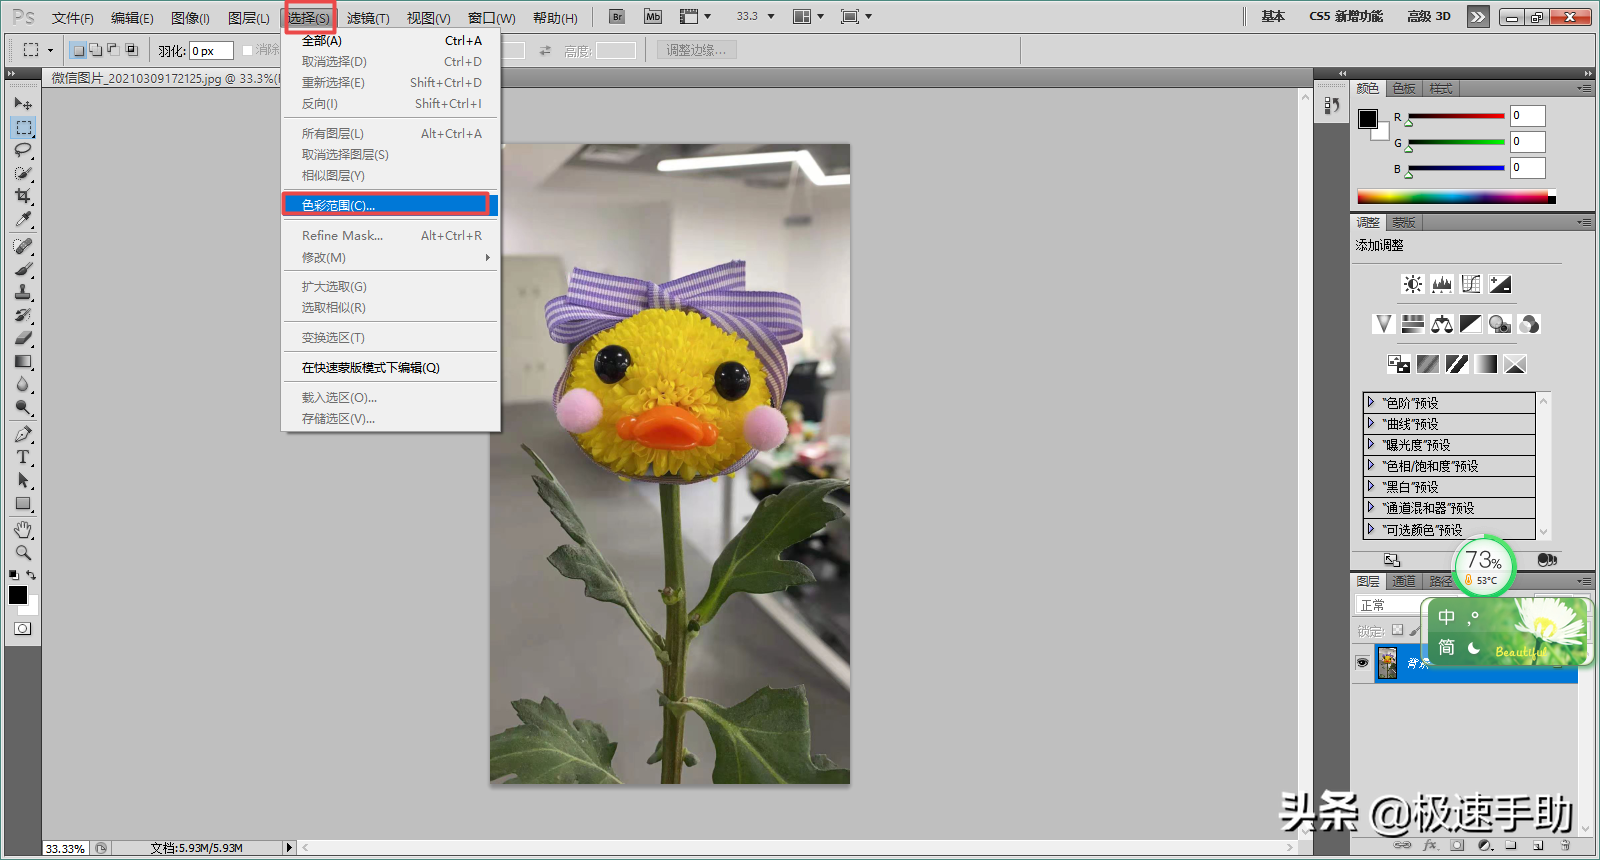The image size is (1600, 860).
Task: Choose the Intersect with selection mode button
Action: pyautogui.click(x=131, y=50)
